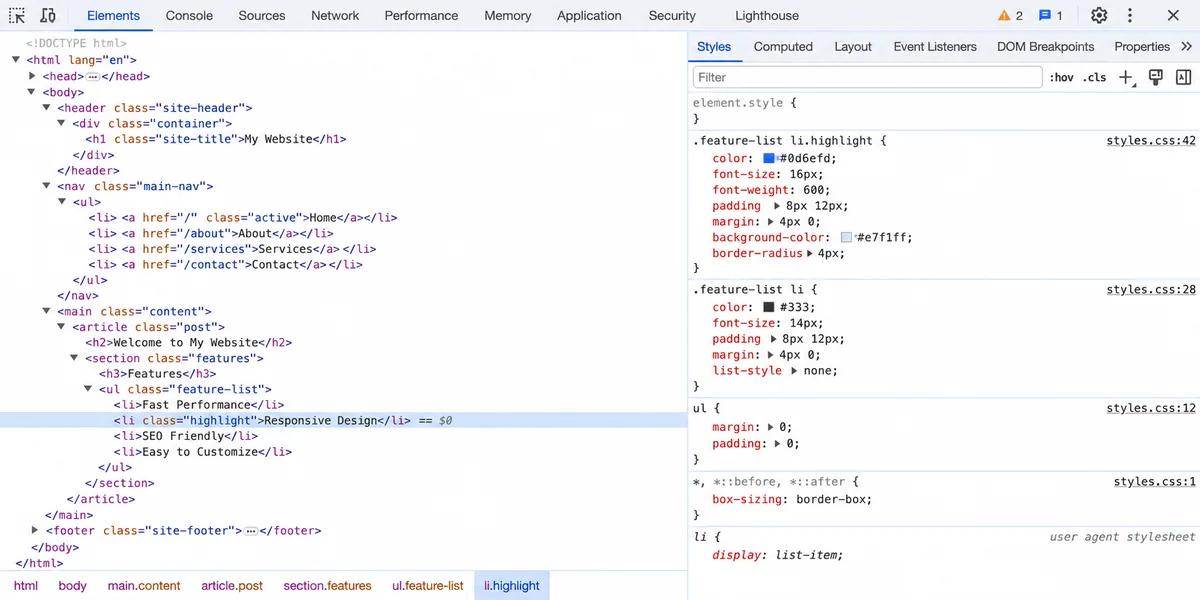The height and width of the screenshot is (600, 1200).
Task: Open the three-dot customize DevTools menu
Action: 1130,15
